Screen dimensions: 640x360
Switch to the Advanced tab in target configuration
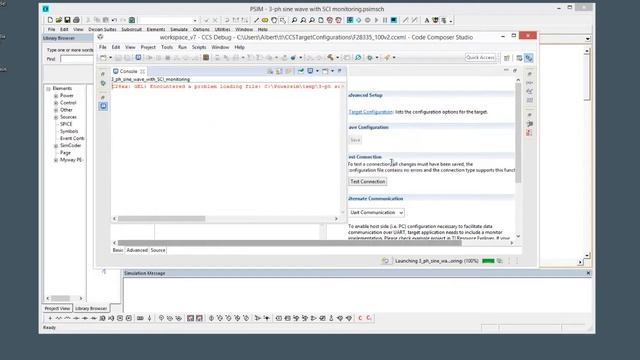137,250
